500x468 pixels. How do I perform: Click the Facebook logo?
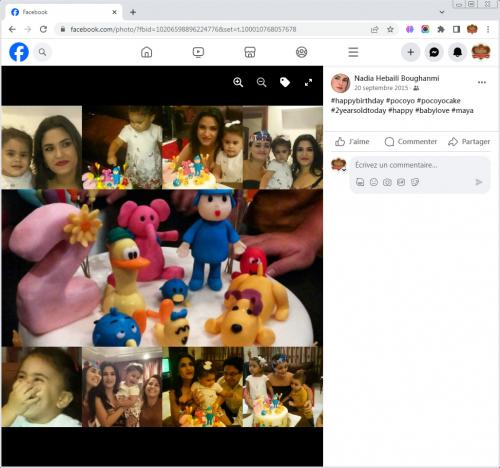pos(19,52)
